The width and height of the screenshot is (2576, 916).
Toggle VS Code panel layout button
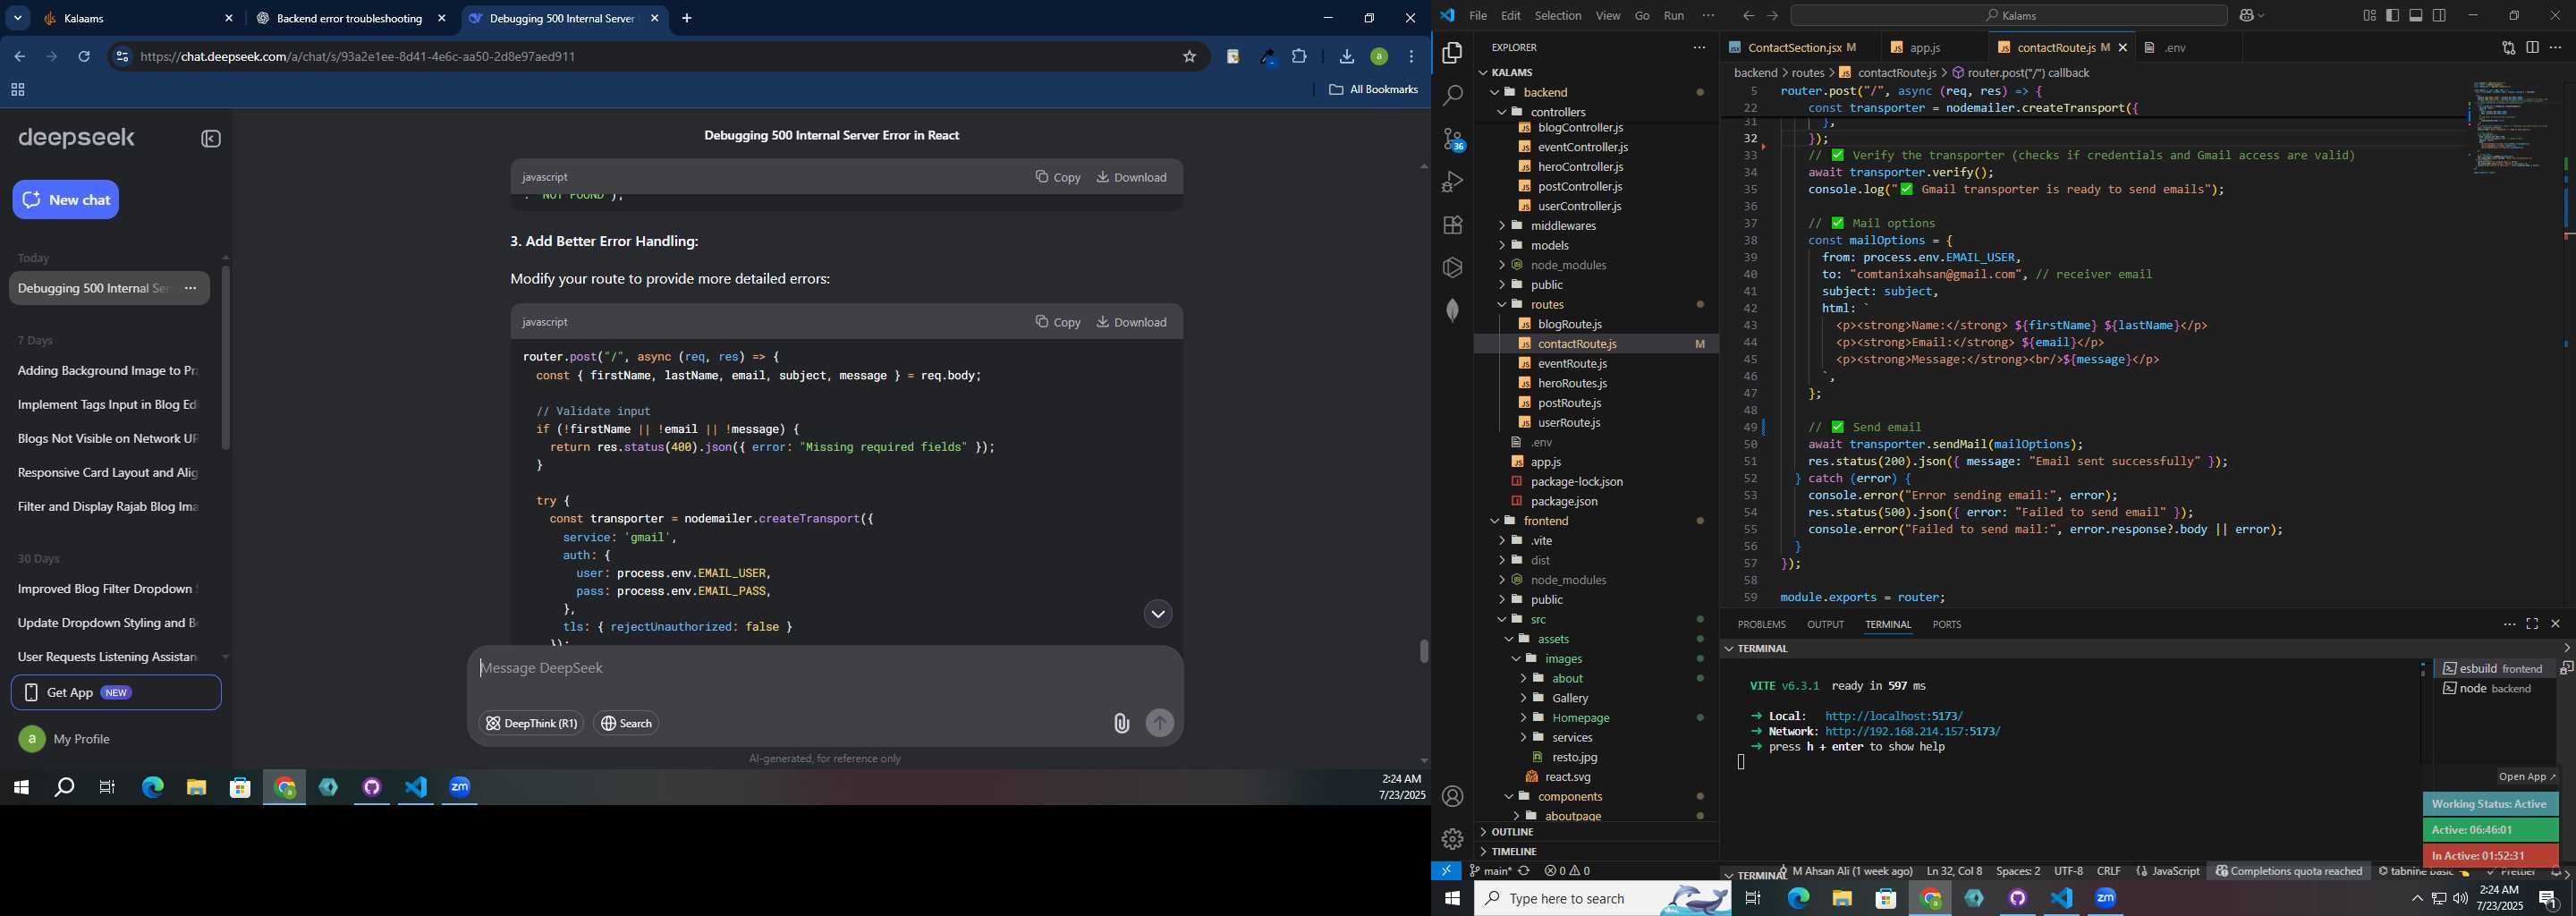(x=2416, y=15)
